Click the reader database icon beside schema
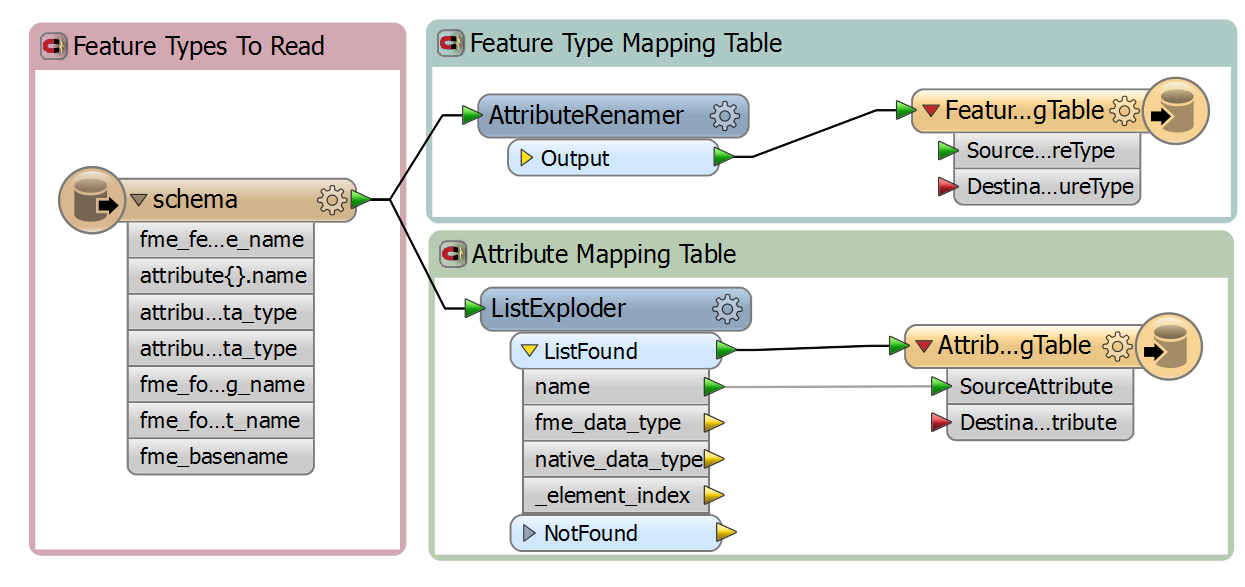The height and width of the screenshot is (587, 1245). [x=91, y=199]
